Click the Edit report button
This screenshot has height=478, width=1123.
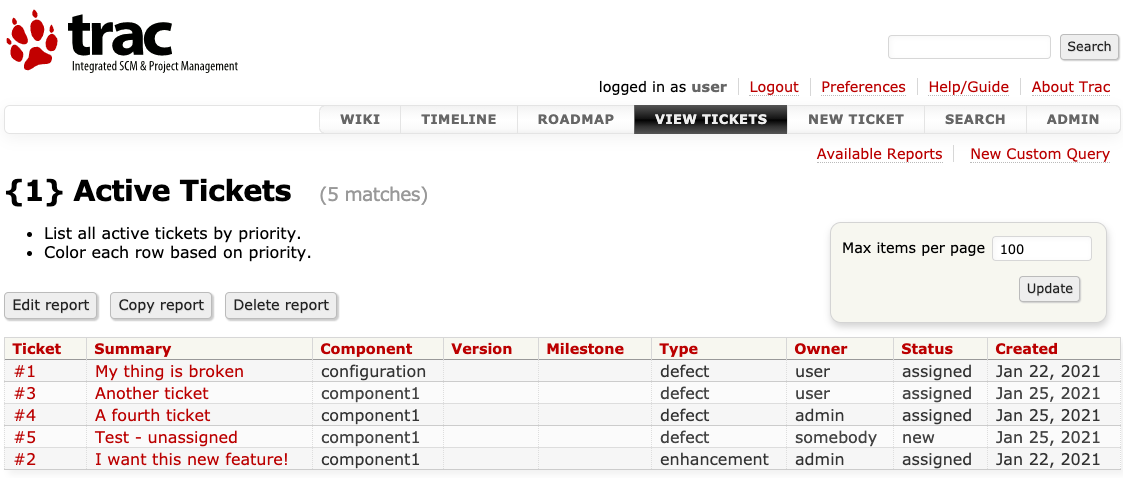click(x=51, y=305)
